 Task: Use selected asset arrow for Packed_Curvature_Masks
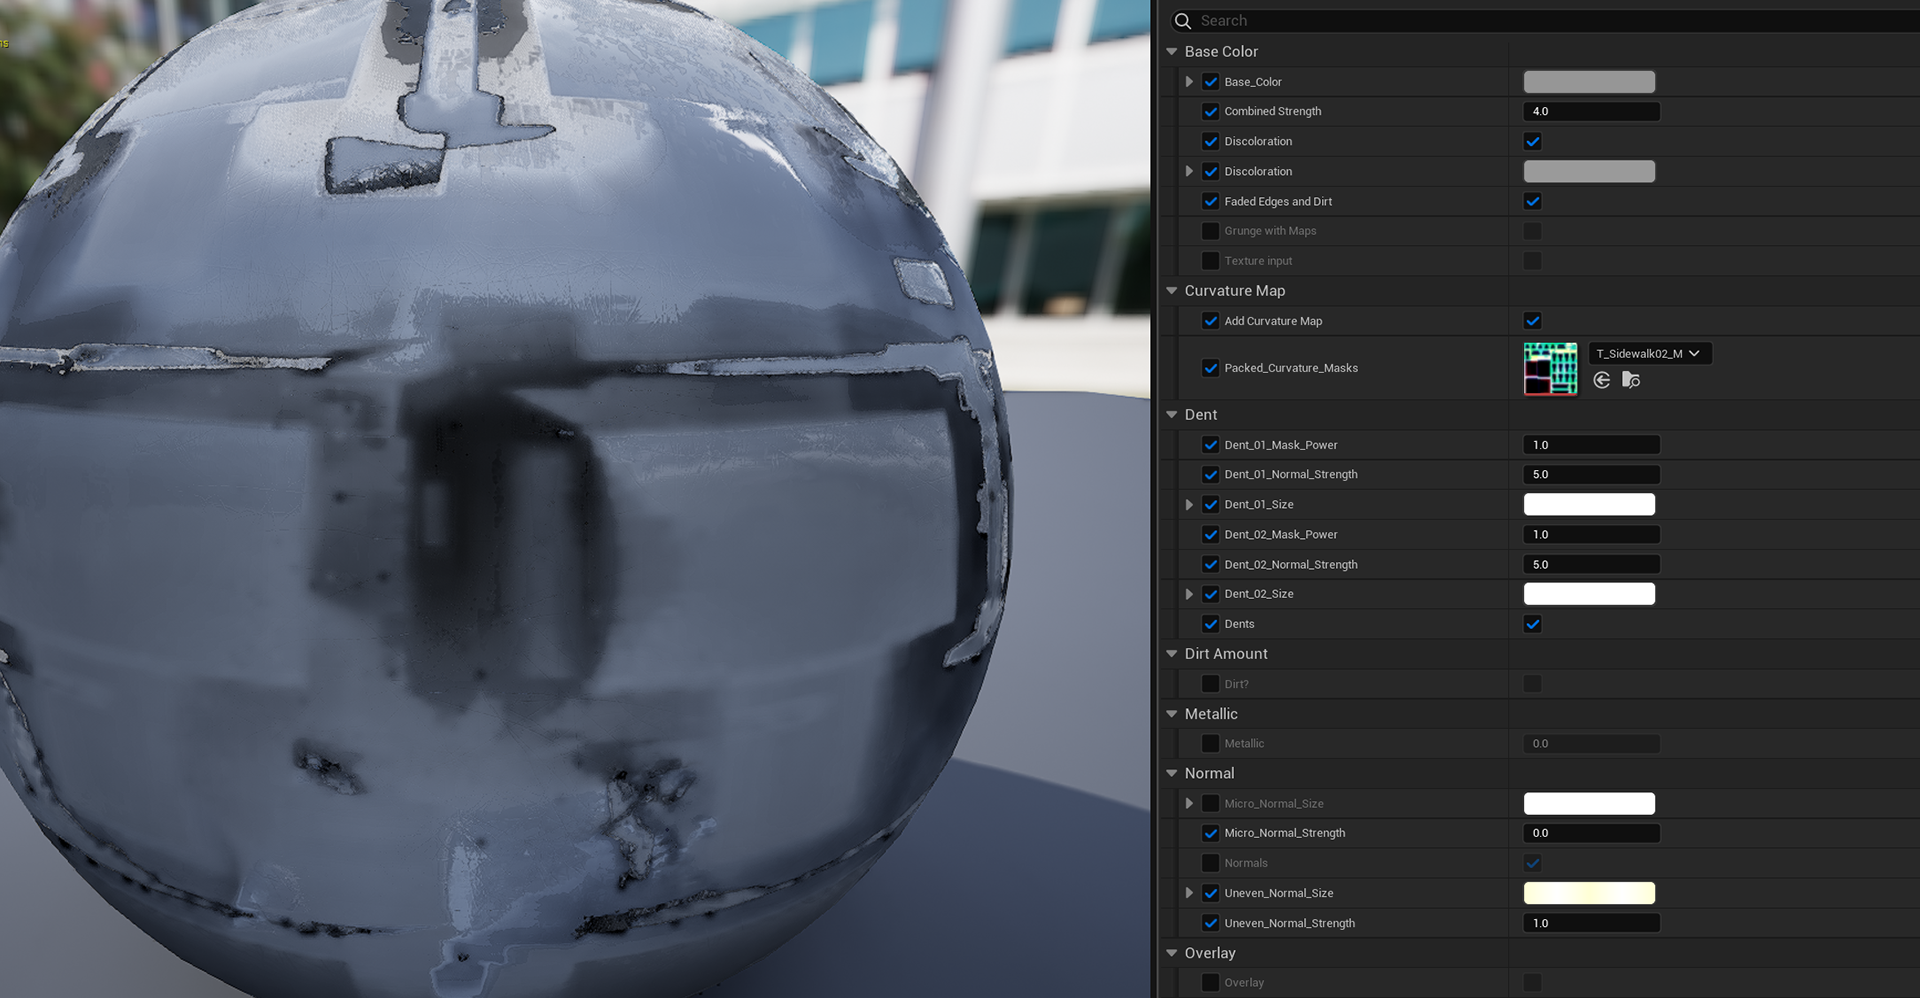coord(1602,380)
